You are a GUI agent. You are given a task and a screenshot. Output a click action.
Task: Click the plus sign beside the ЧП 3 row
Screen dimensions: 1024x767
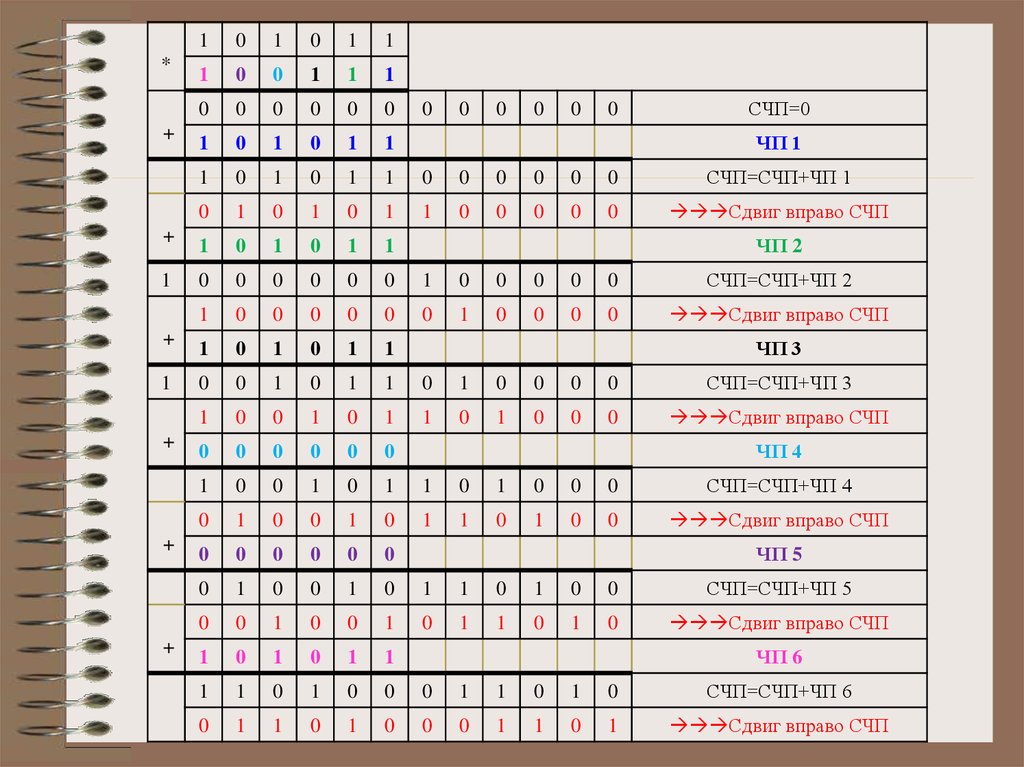(167, 340)
